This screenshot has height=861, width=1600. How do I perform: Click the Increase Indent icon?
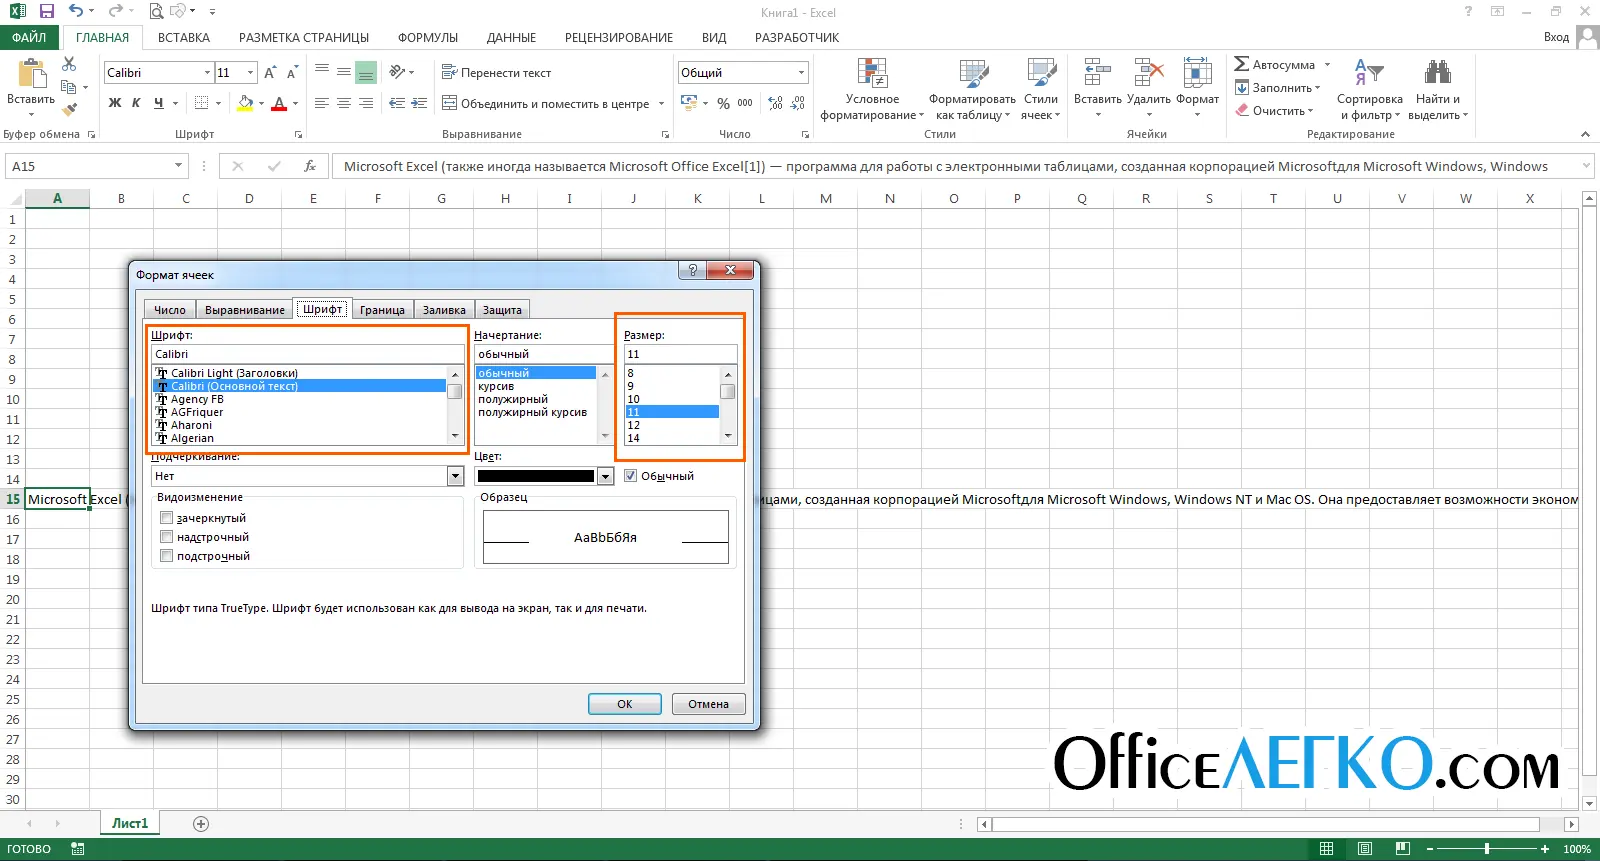tap(419, 103)
